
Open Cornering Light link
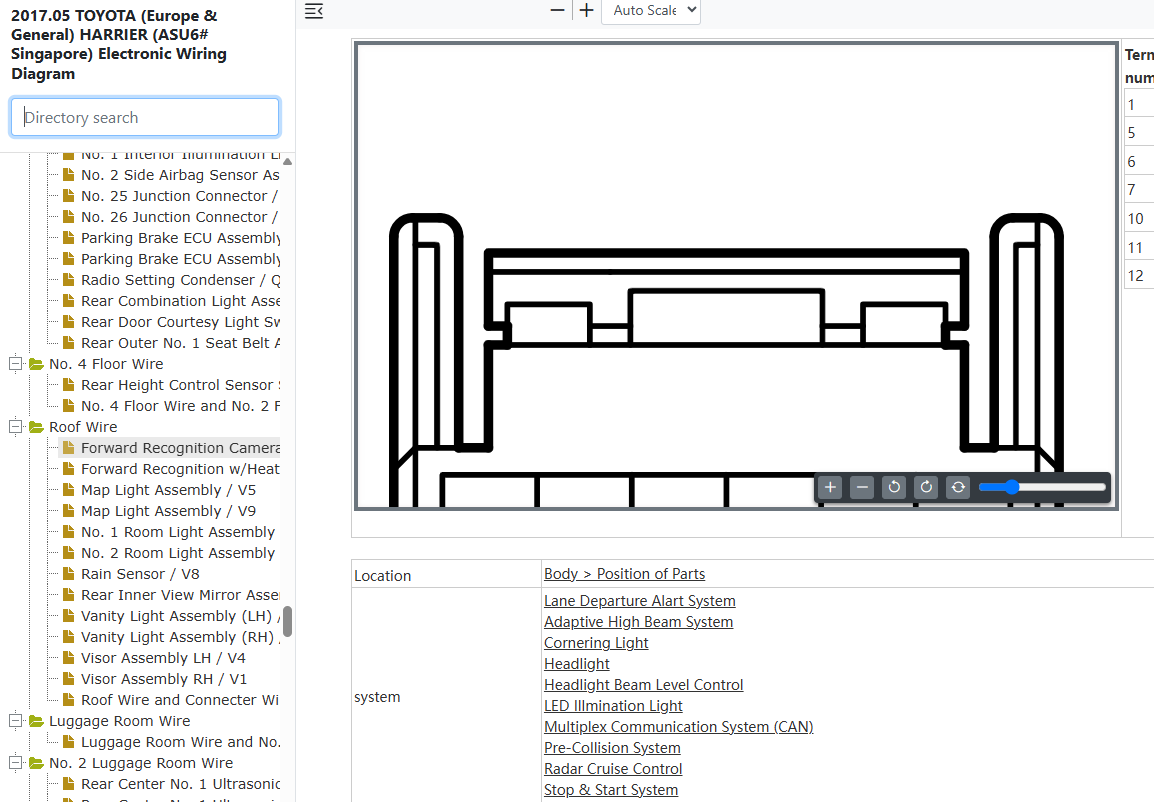(596, 643)
